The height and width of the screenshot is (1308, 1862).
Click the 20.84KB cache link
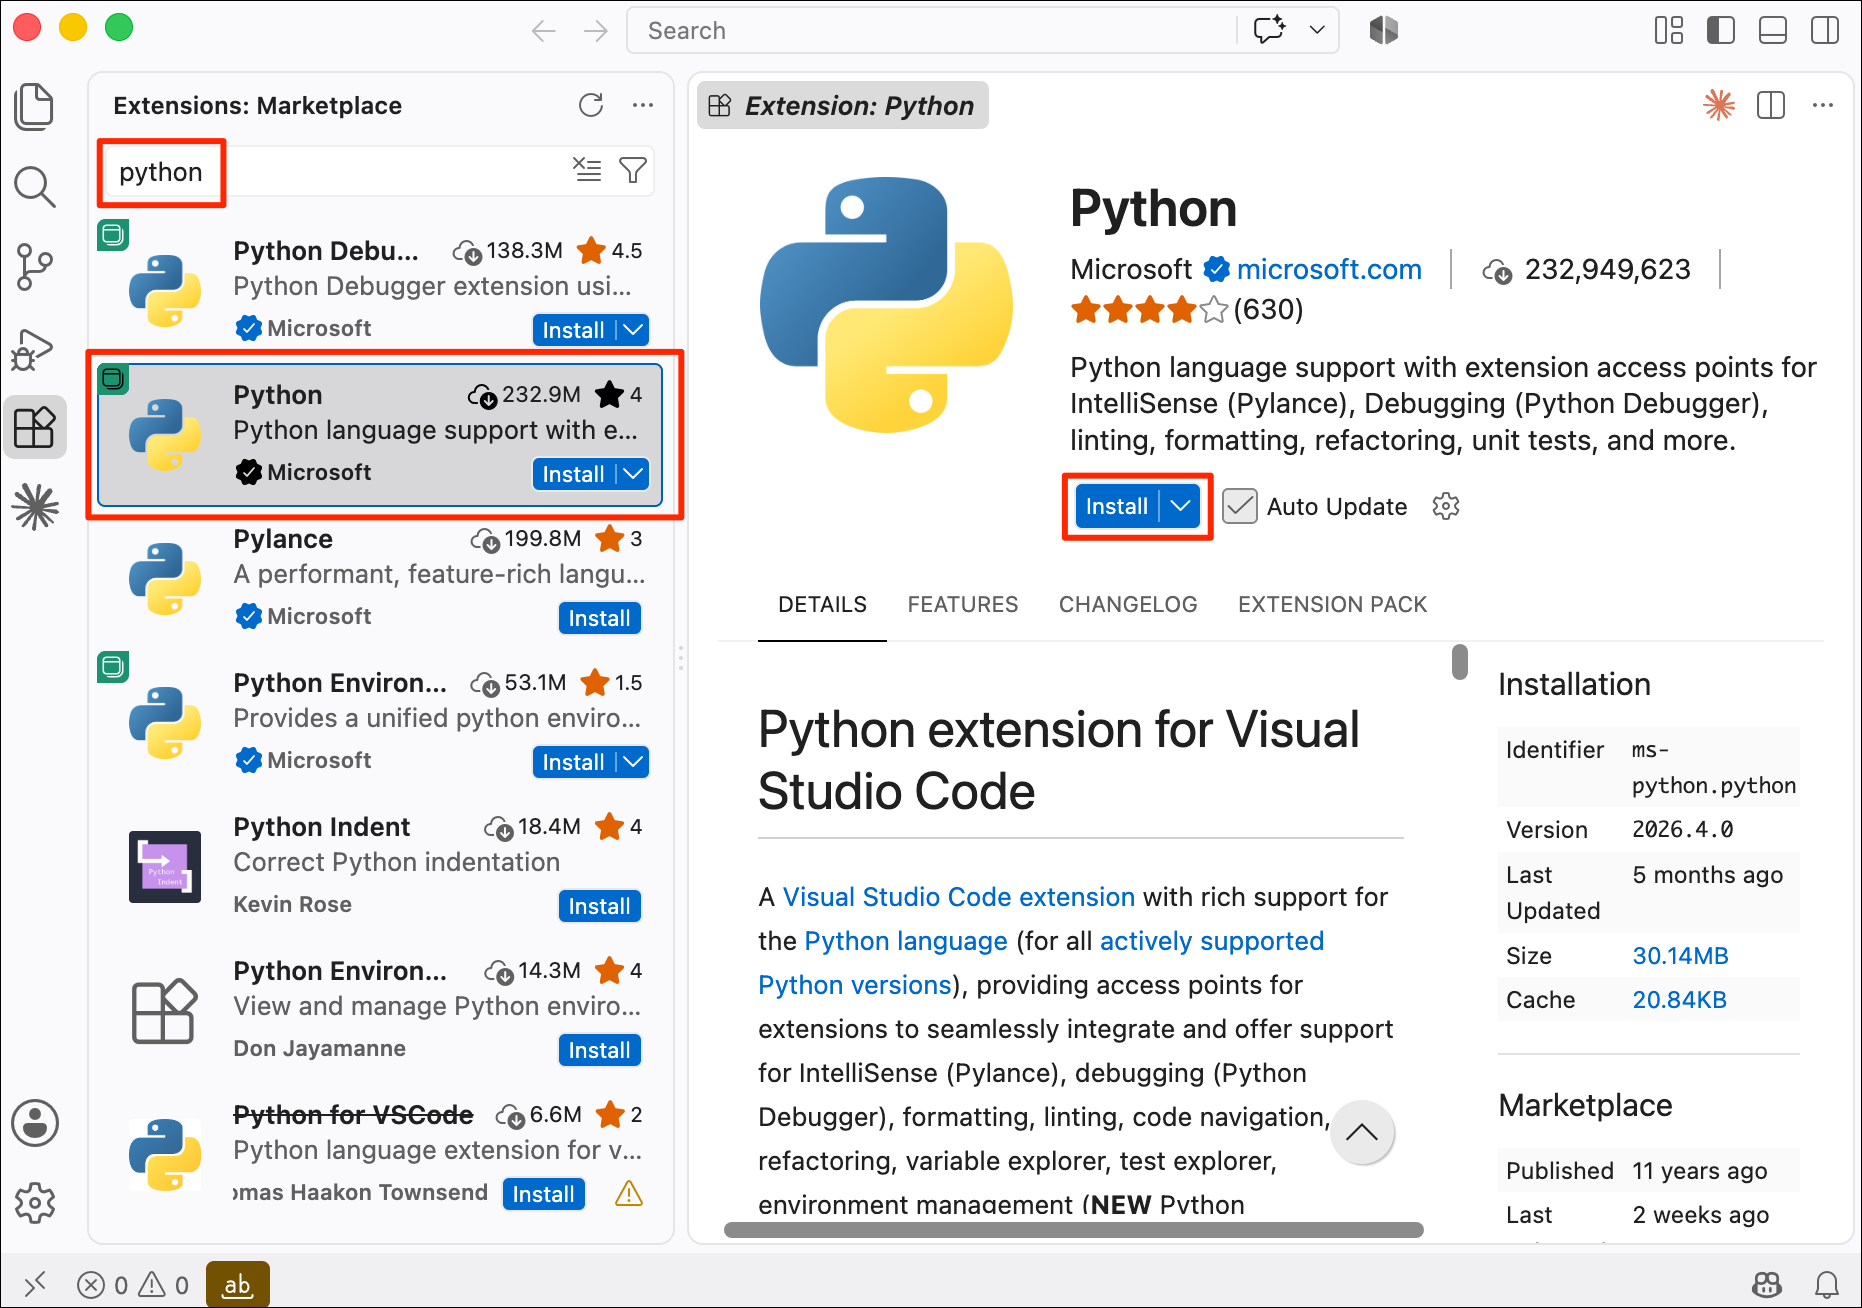click(1679, 999)
